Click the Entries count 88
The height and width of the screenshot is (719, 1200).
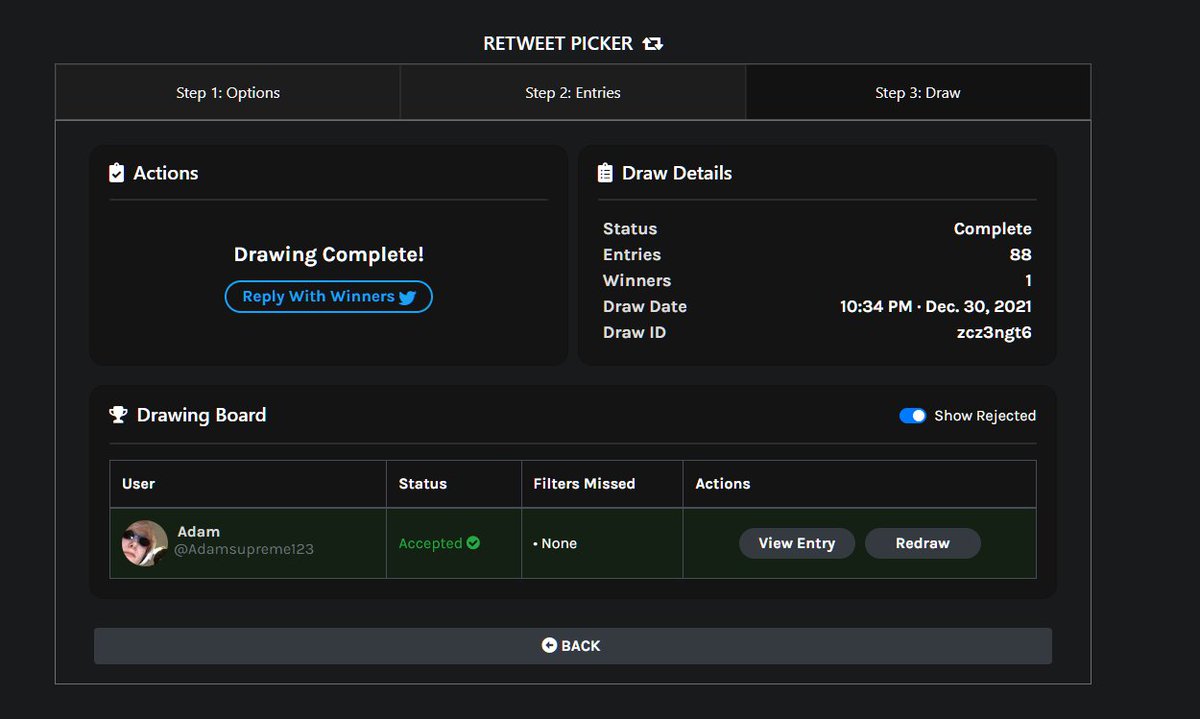(1021, 254)
